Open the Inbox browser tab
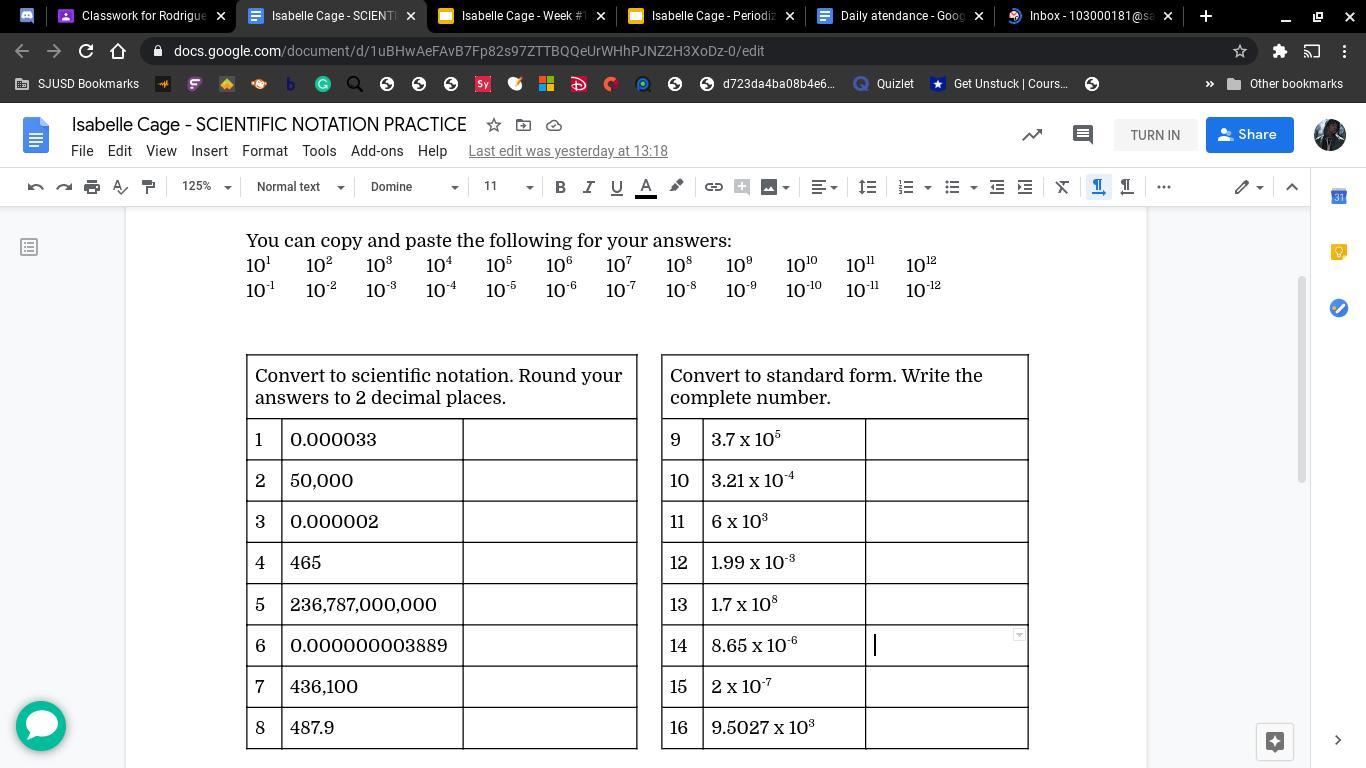Screen dimensions: 1366x768 [1090, 16]
